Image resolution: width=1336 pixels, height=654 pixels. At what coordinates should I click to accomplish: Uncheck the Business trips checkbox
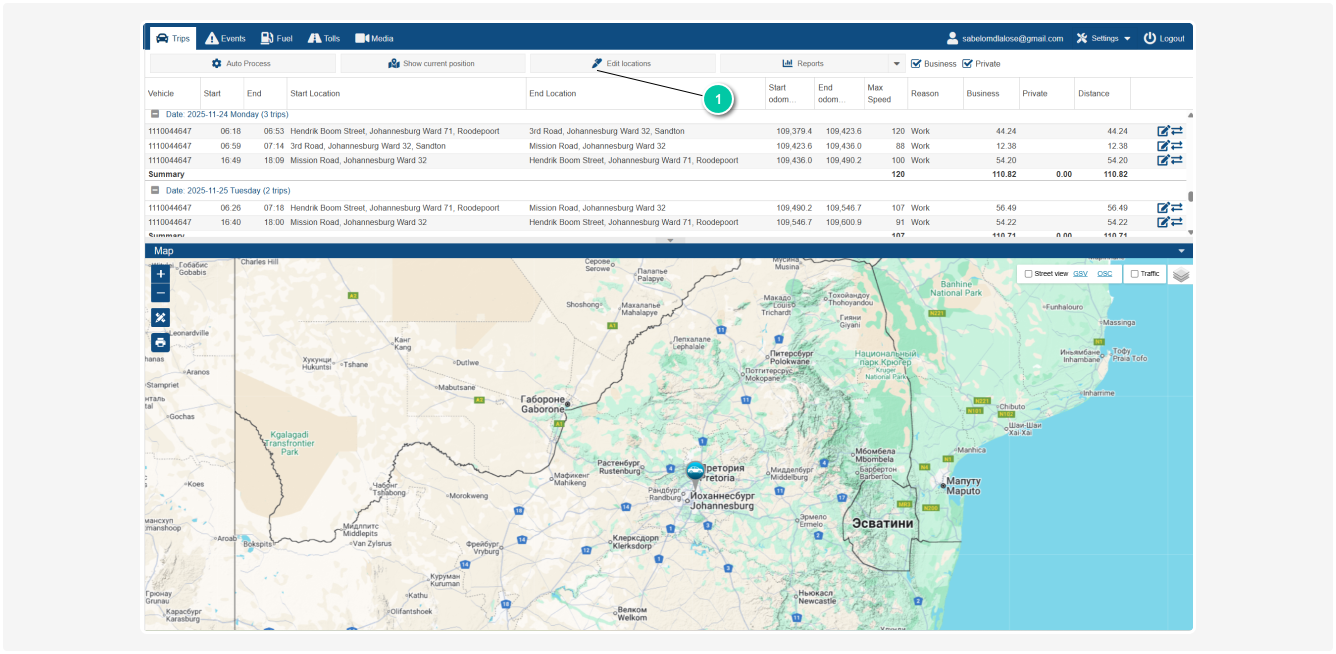point(916,64)
